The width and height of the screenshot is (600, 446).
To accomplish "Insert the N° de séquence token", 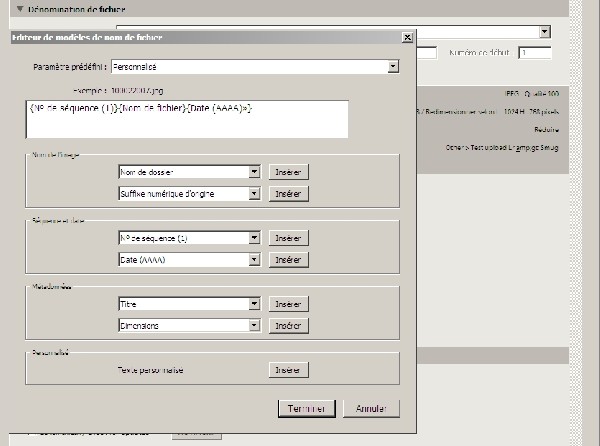I will [x=288, y=238].
